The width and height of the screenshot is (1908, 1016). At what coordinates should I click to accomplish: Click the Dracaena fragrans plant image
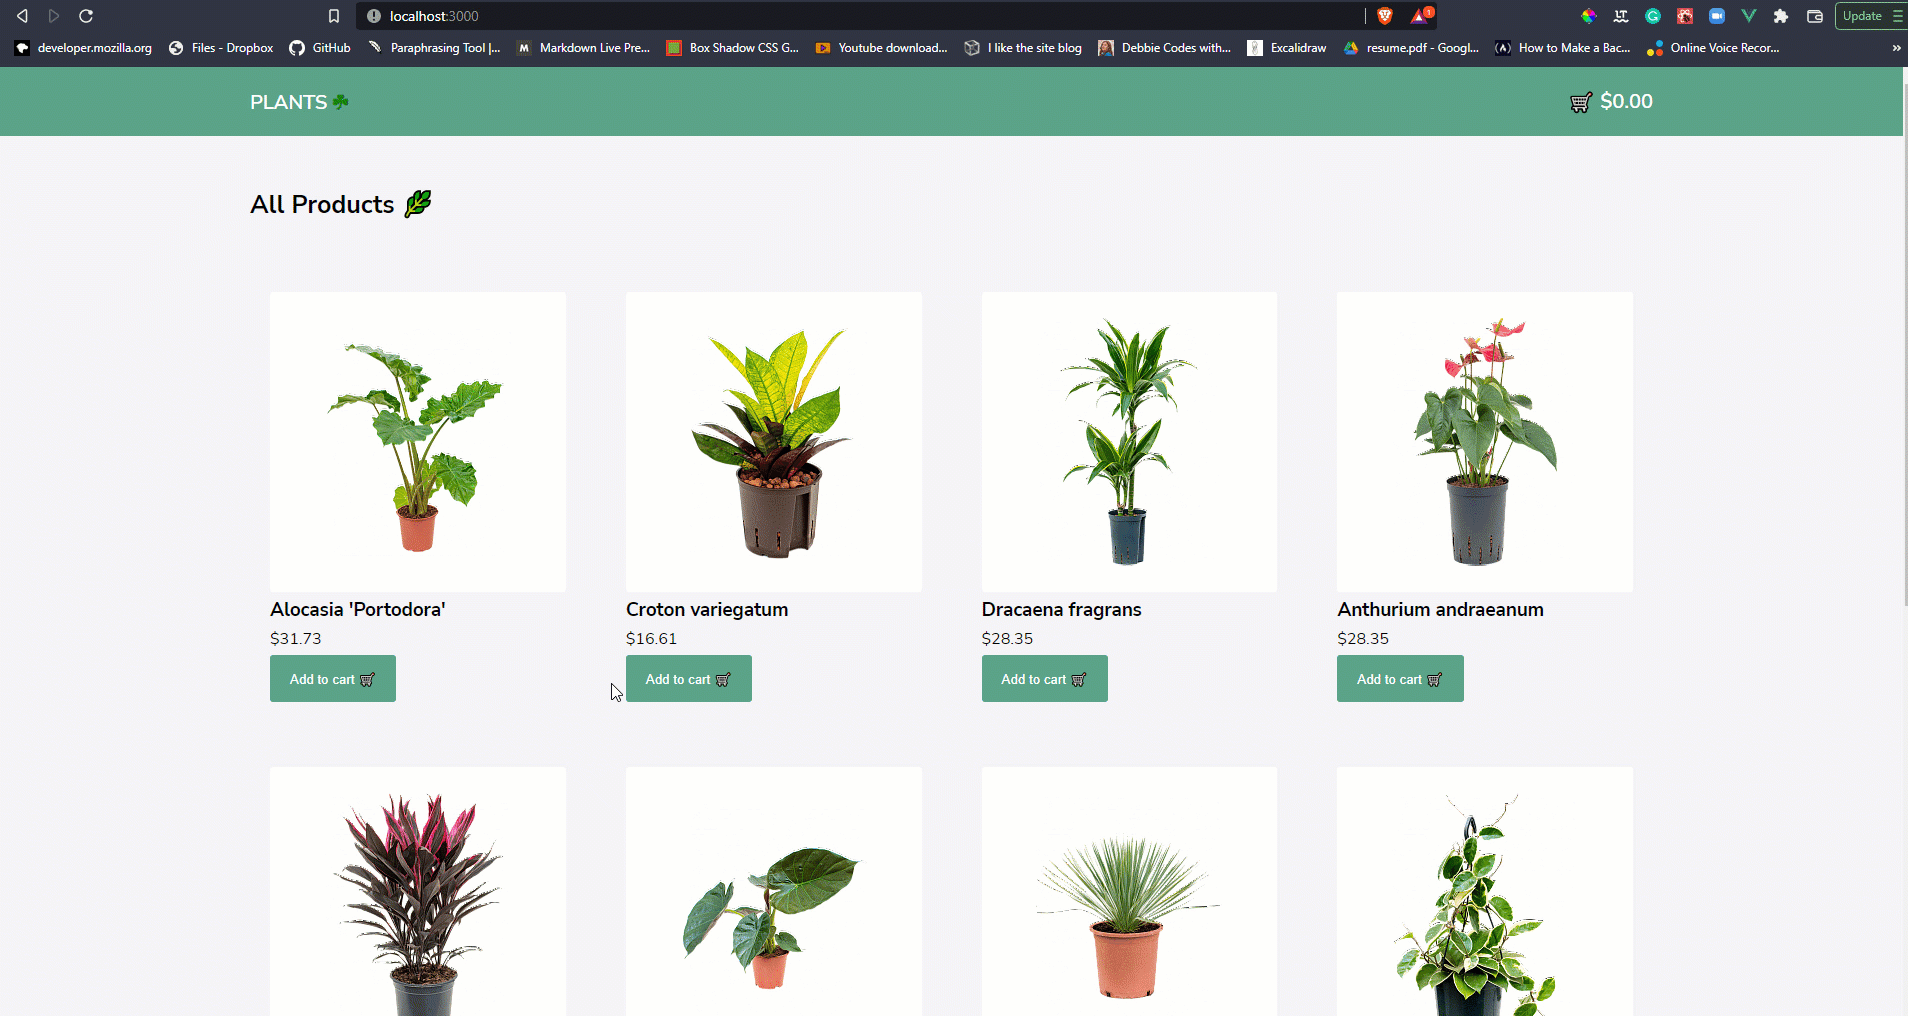tap(1129, 442)
